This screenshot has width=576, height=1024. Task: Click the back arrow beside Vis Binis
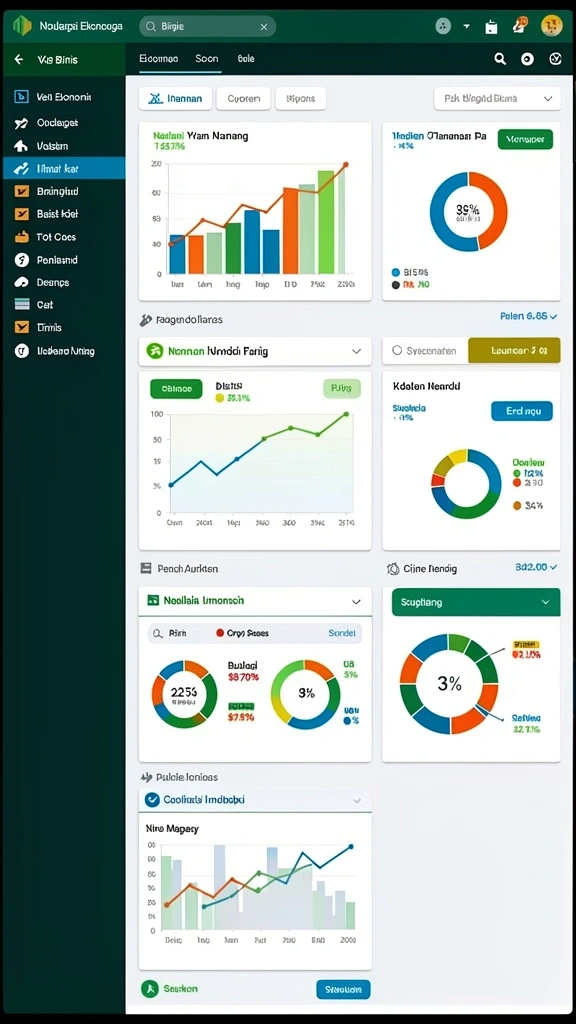coord(18,59)
